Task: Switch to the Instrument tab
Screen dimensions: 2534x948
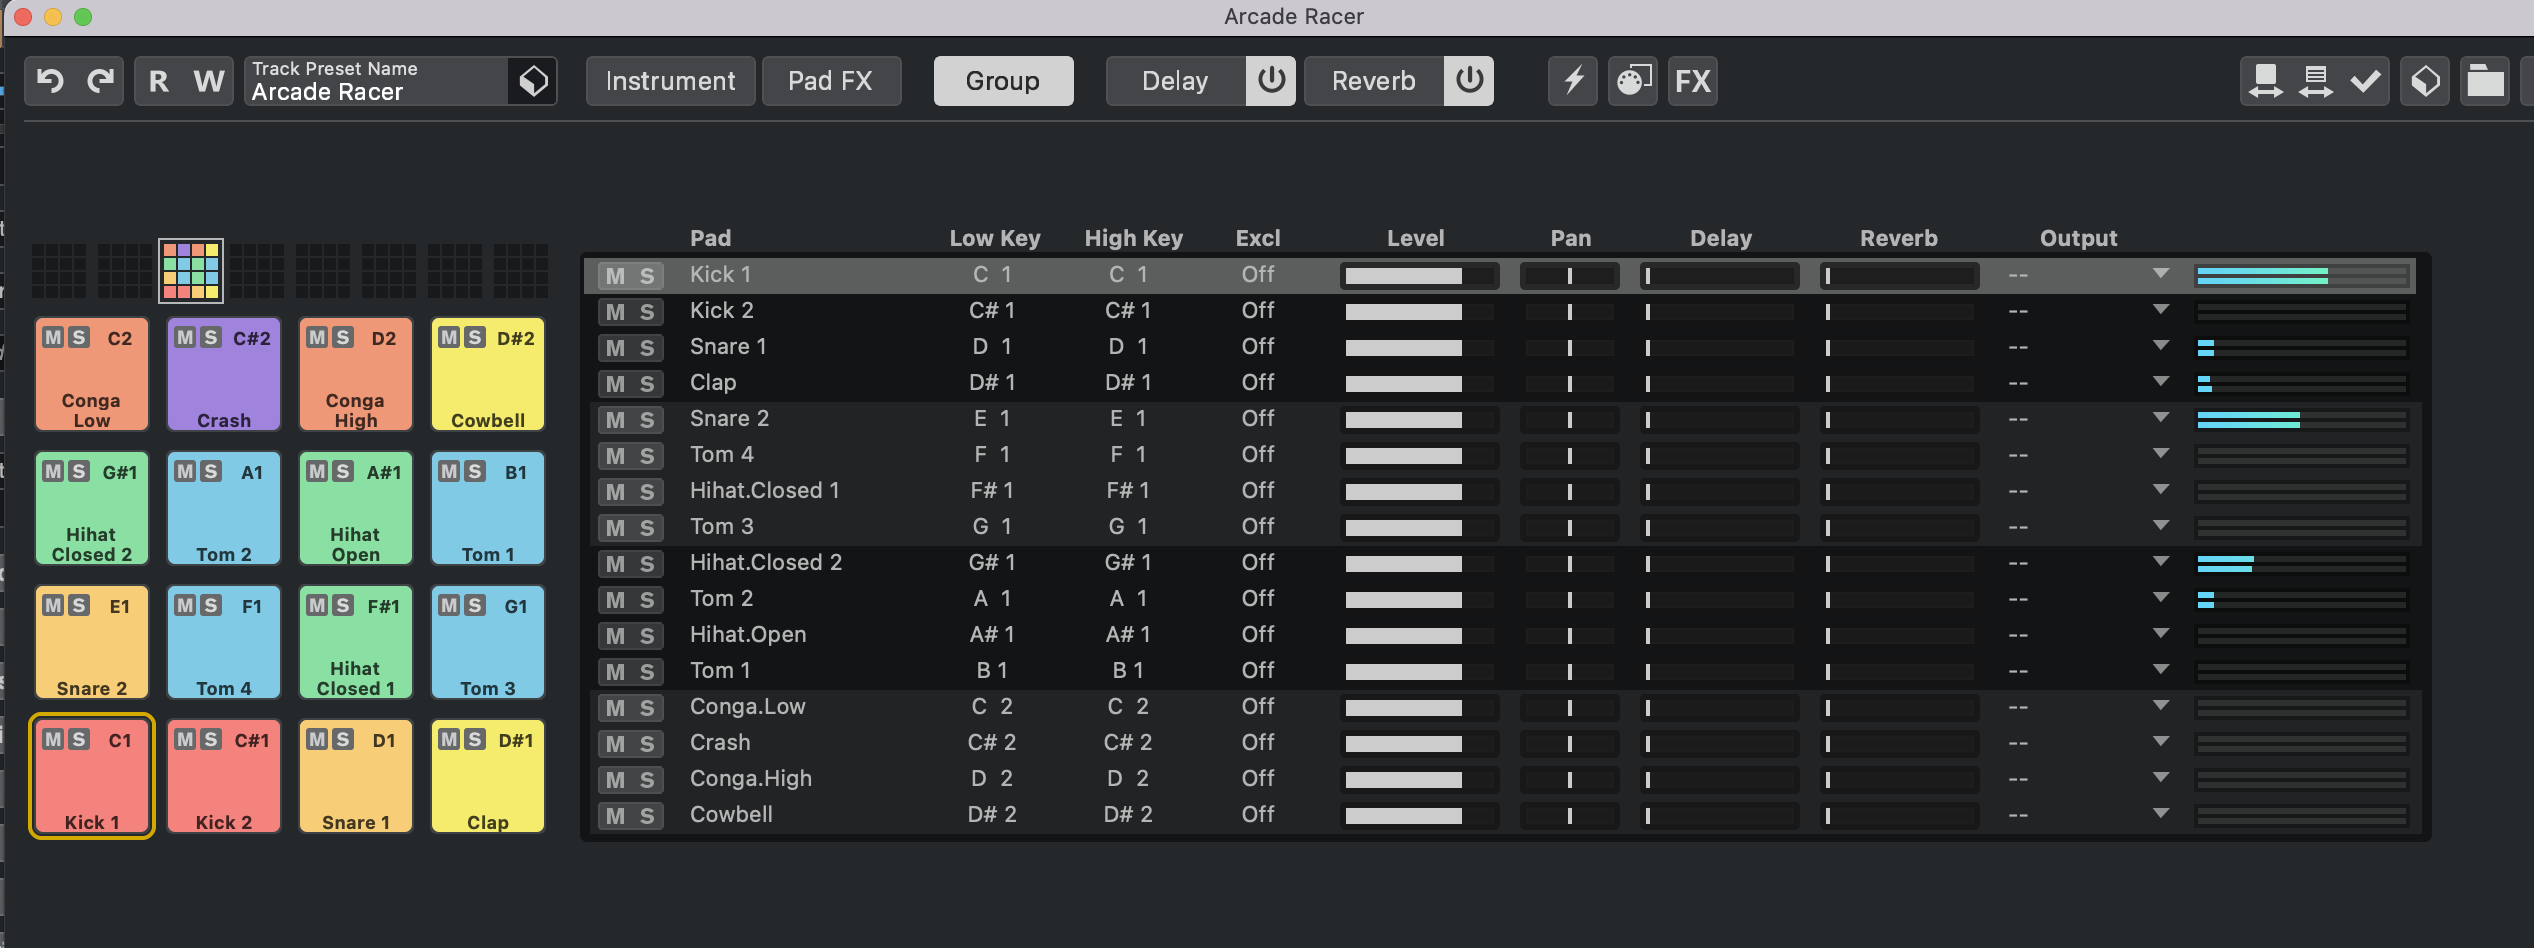Action: click(x=670, y=81)
